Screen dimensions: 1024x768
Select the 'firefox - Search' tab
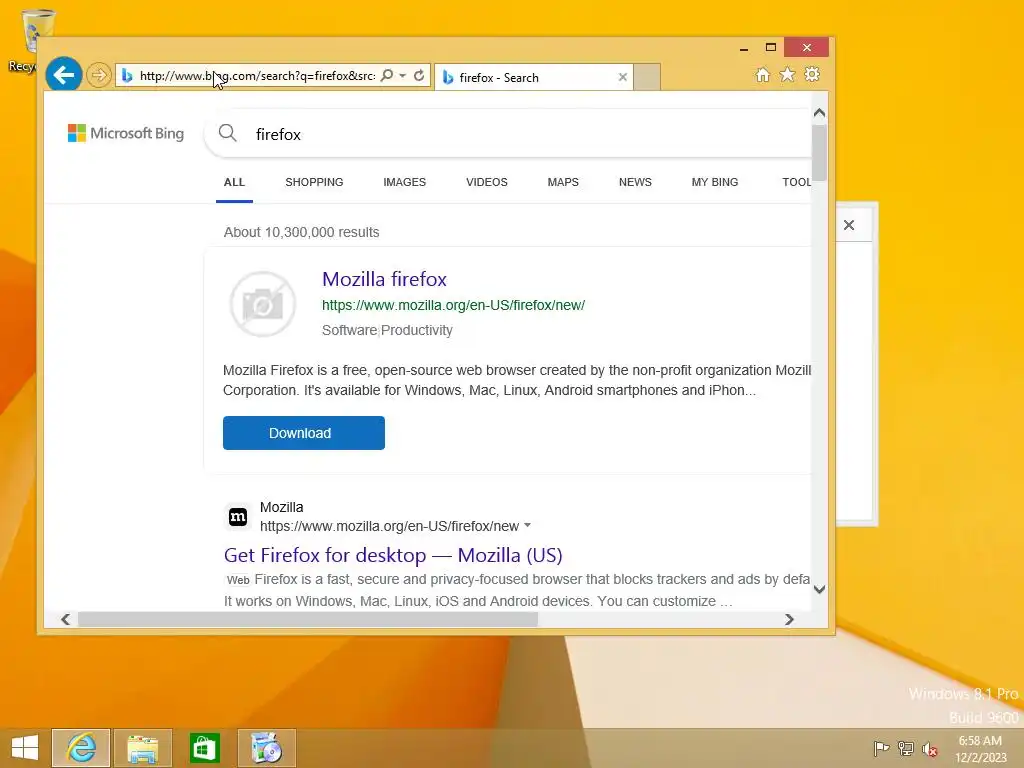534,77
